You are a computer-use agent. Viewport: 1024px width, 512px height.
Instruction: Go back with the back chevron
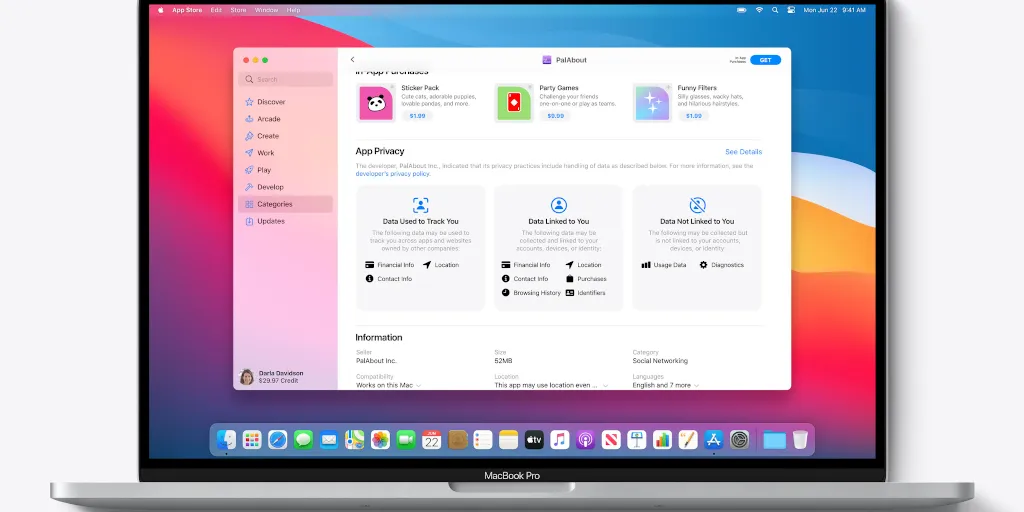pyautogui.click(x=353, y=60)
